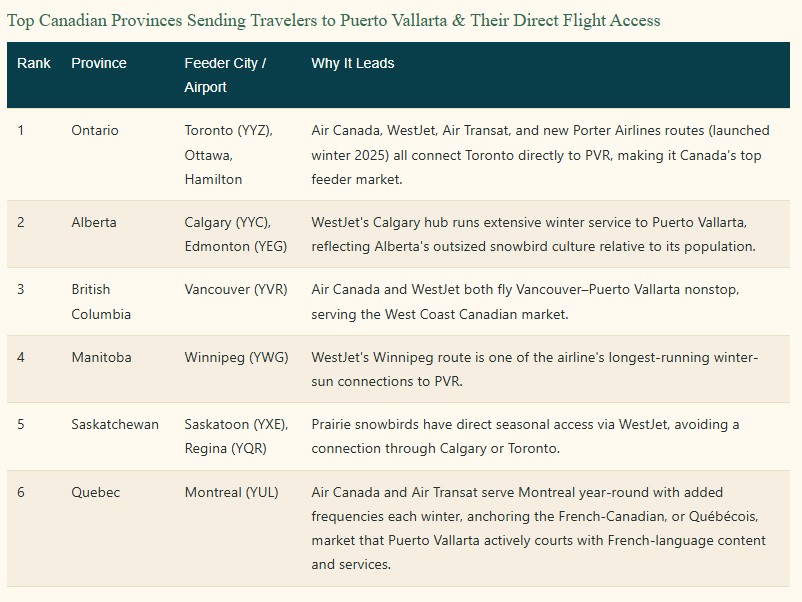The image size is (802, 602).
Task: Select the Province column header
Action: pos(99,63)
